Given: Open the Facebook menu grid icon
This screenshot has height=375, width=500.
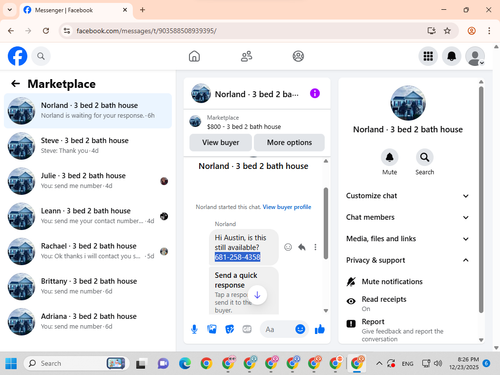Looking at the screenshot, I should 428,56.
